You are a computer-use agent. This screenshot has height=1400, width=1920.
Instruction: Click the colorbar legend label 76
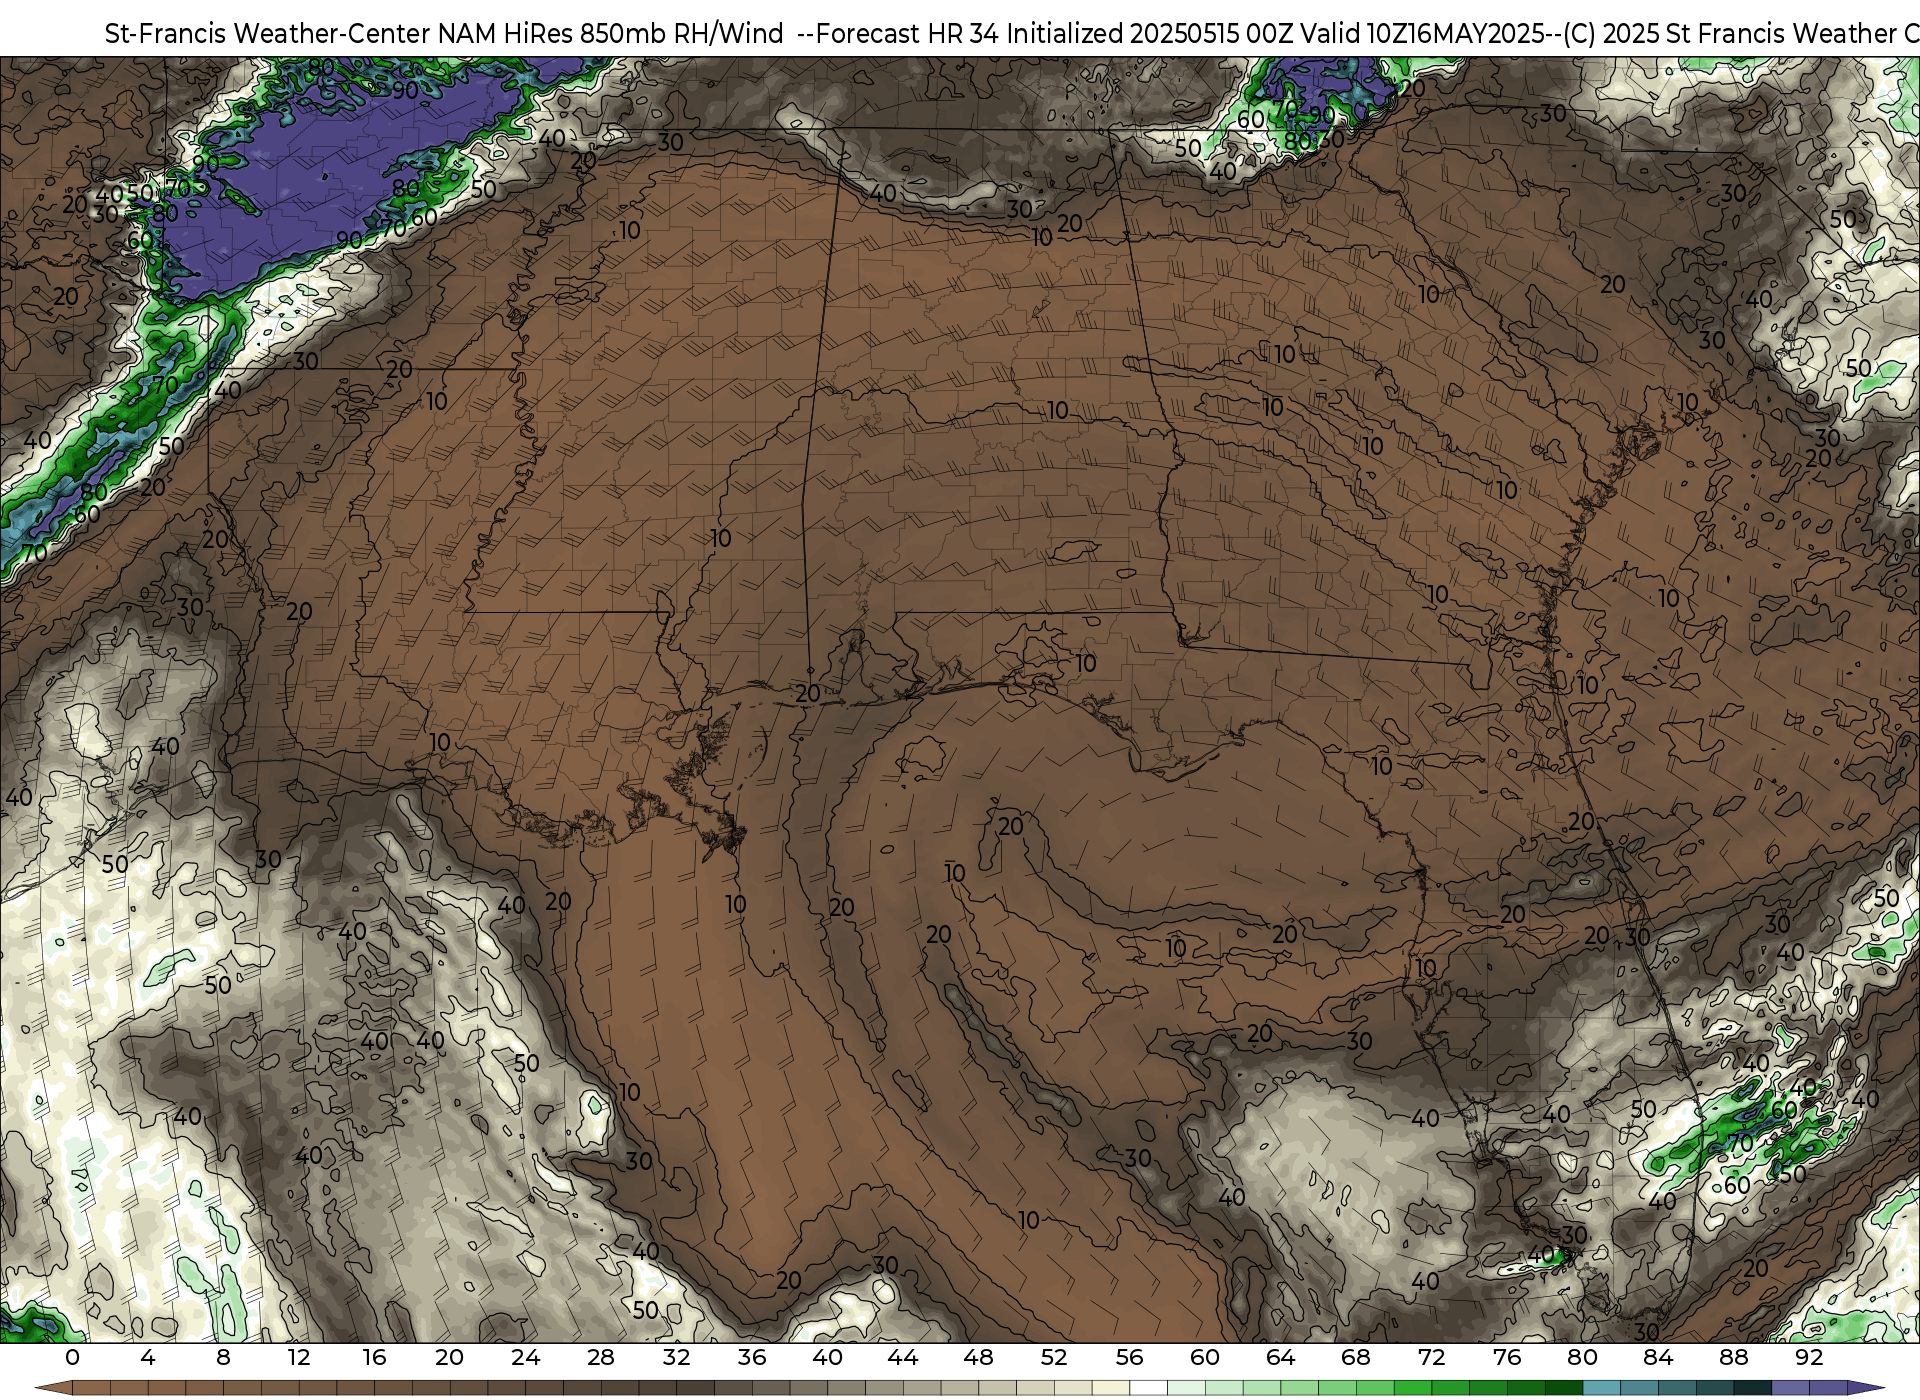(1507, 1358)
